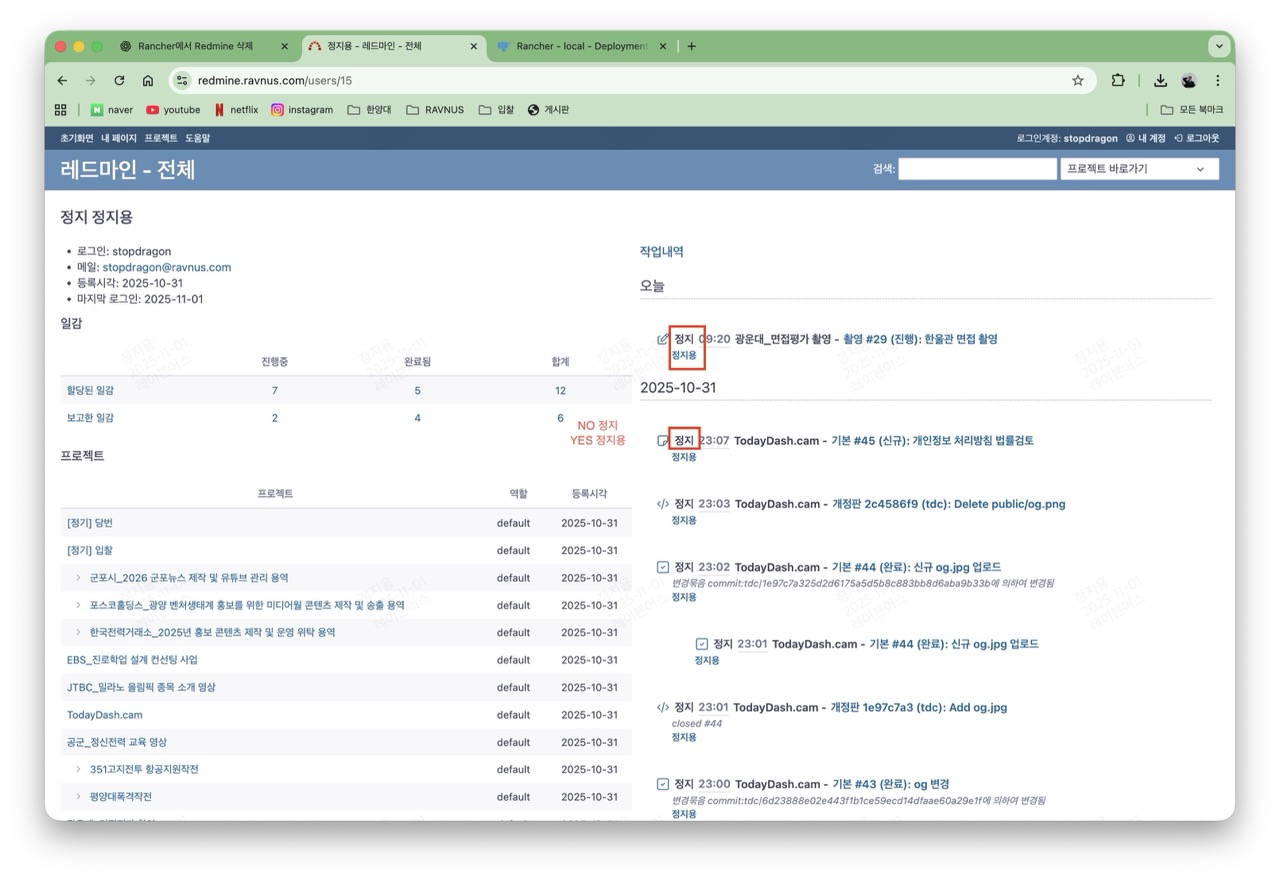Open the Chrome three-dot menu
Image resolution: width=1280 pixels, height=879 pixels.
click(1217, 81)
